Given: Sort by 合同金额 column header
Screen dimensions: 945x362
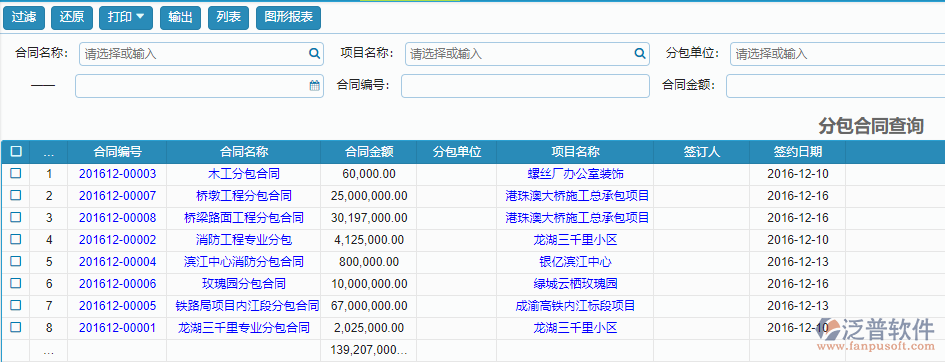Looking at the screenshot, I should click(369, 152).
